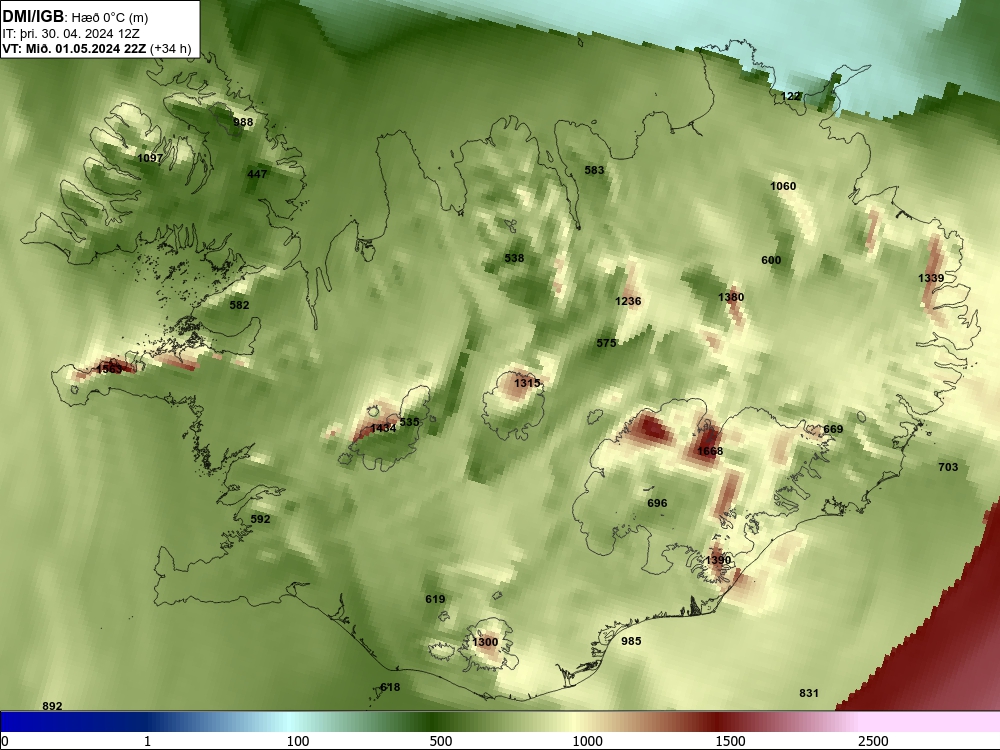The height and width of the screenshot is (750, 1000).
Task: Click the 696 height label
Action: point(657,503)
